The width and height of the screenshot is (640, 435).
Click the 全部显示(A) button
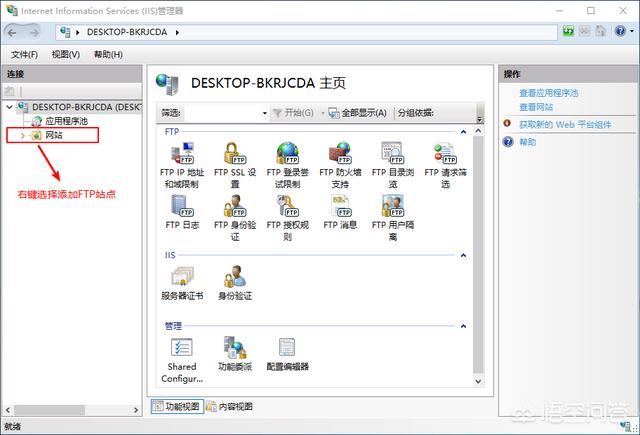tap(358, 113)
